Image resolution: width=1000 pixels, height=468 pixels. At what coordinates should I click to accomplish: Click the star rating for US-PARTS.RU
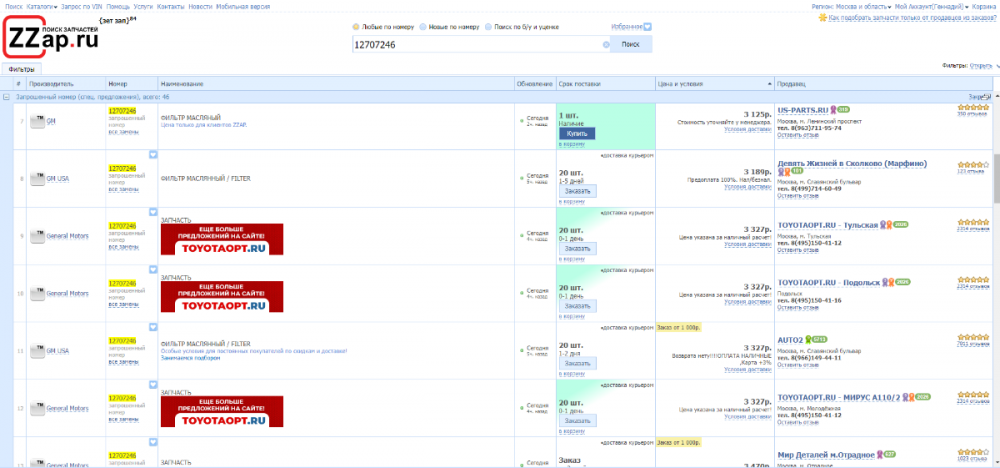[972, 108]
